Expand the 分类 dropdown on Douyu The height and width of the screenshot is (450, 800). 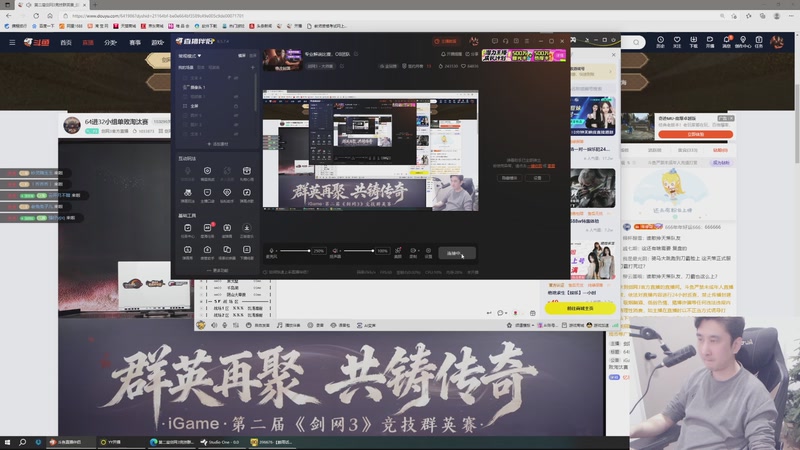(110, 42)
